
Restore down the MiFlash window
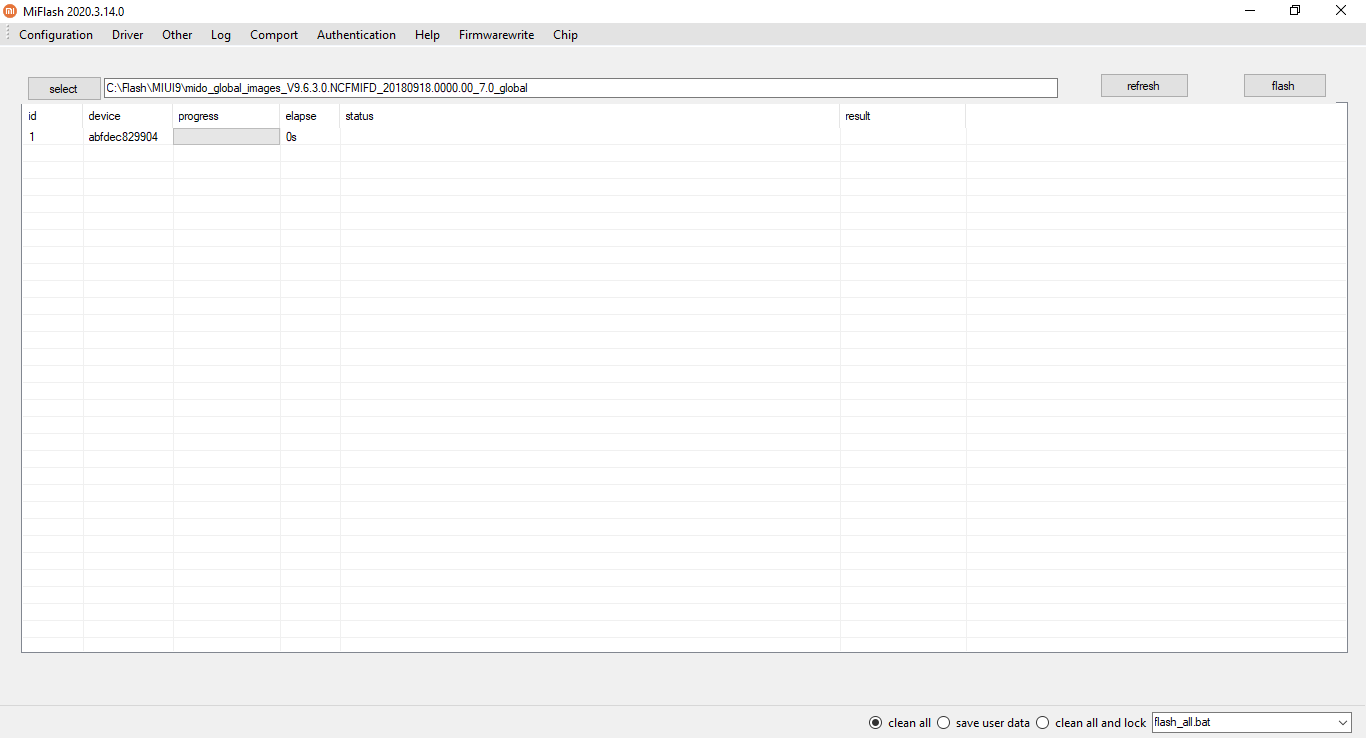point(1295,11)
